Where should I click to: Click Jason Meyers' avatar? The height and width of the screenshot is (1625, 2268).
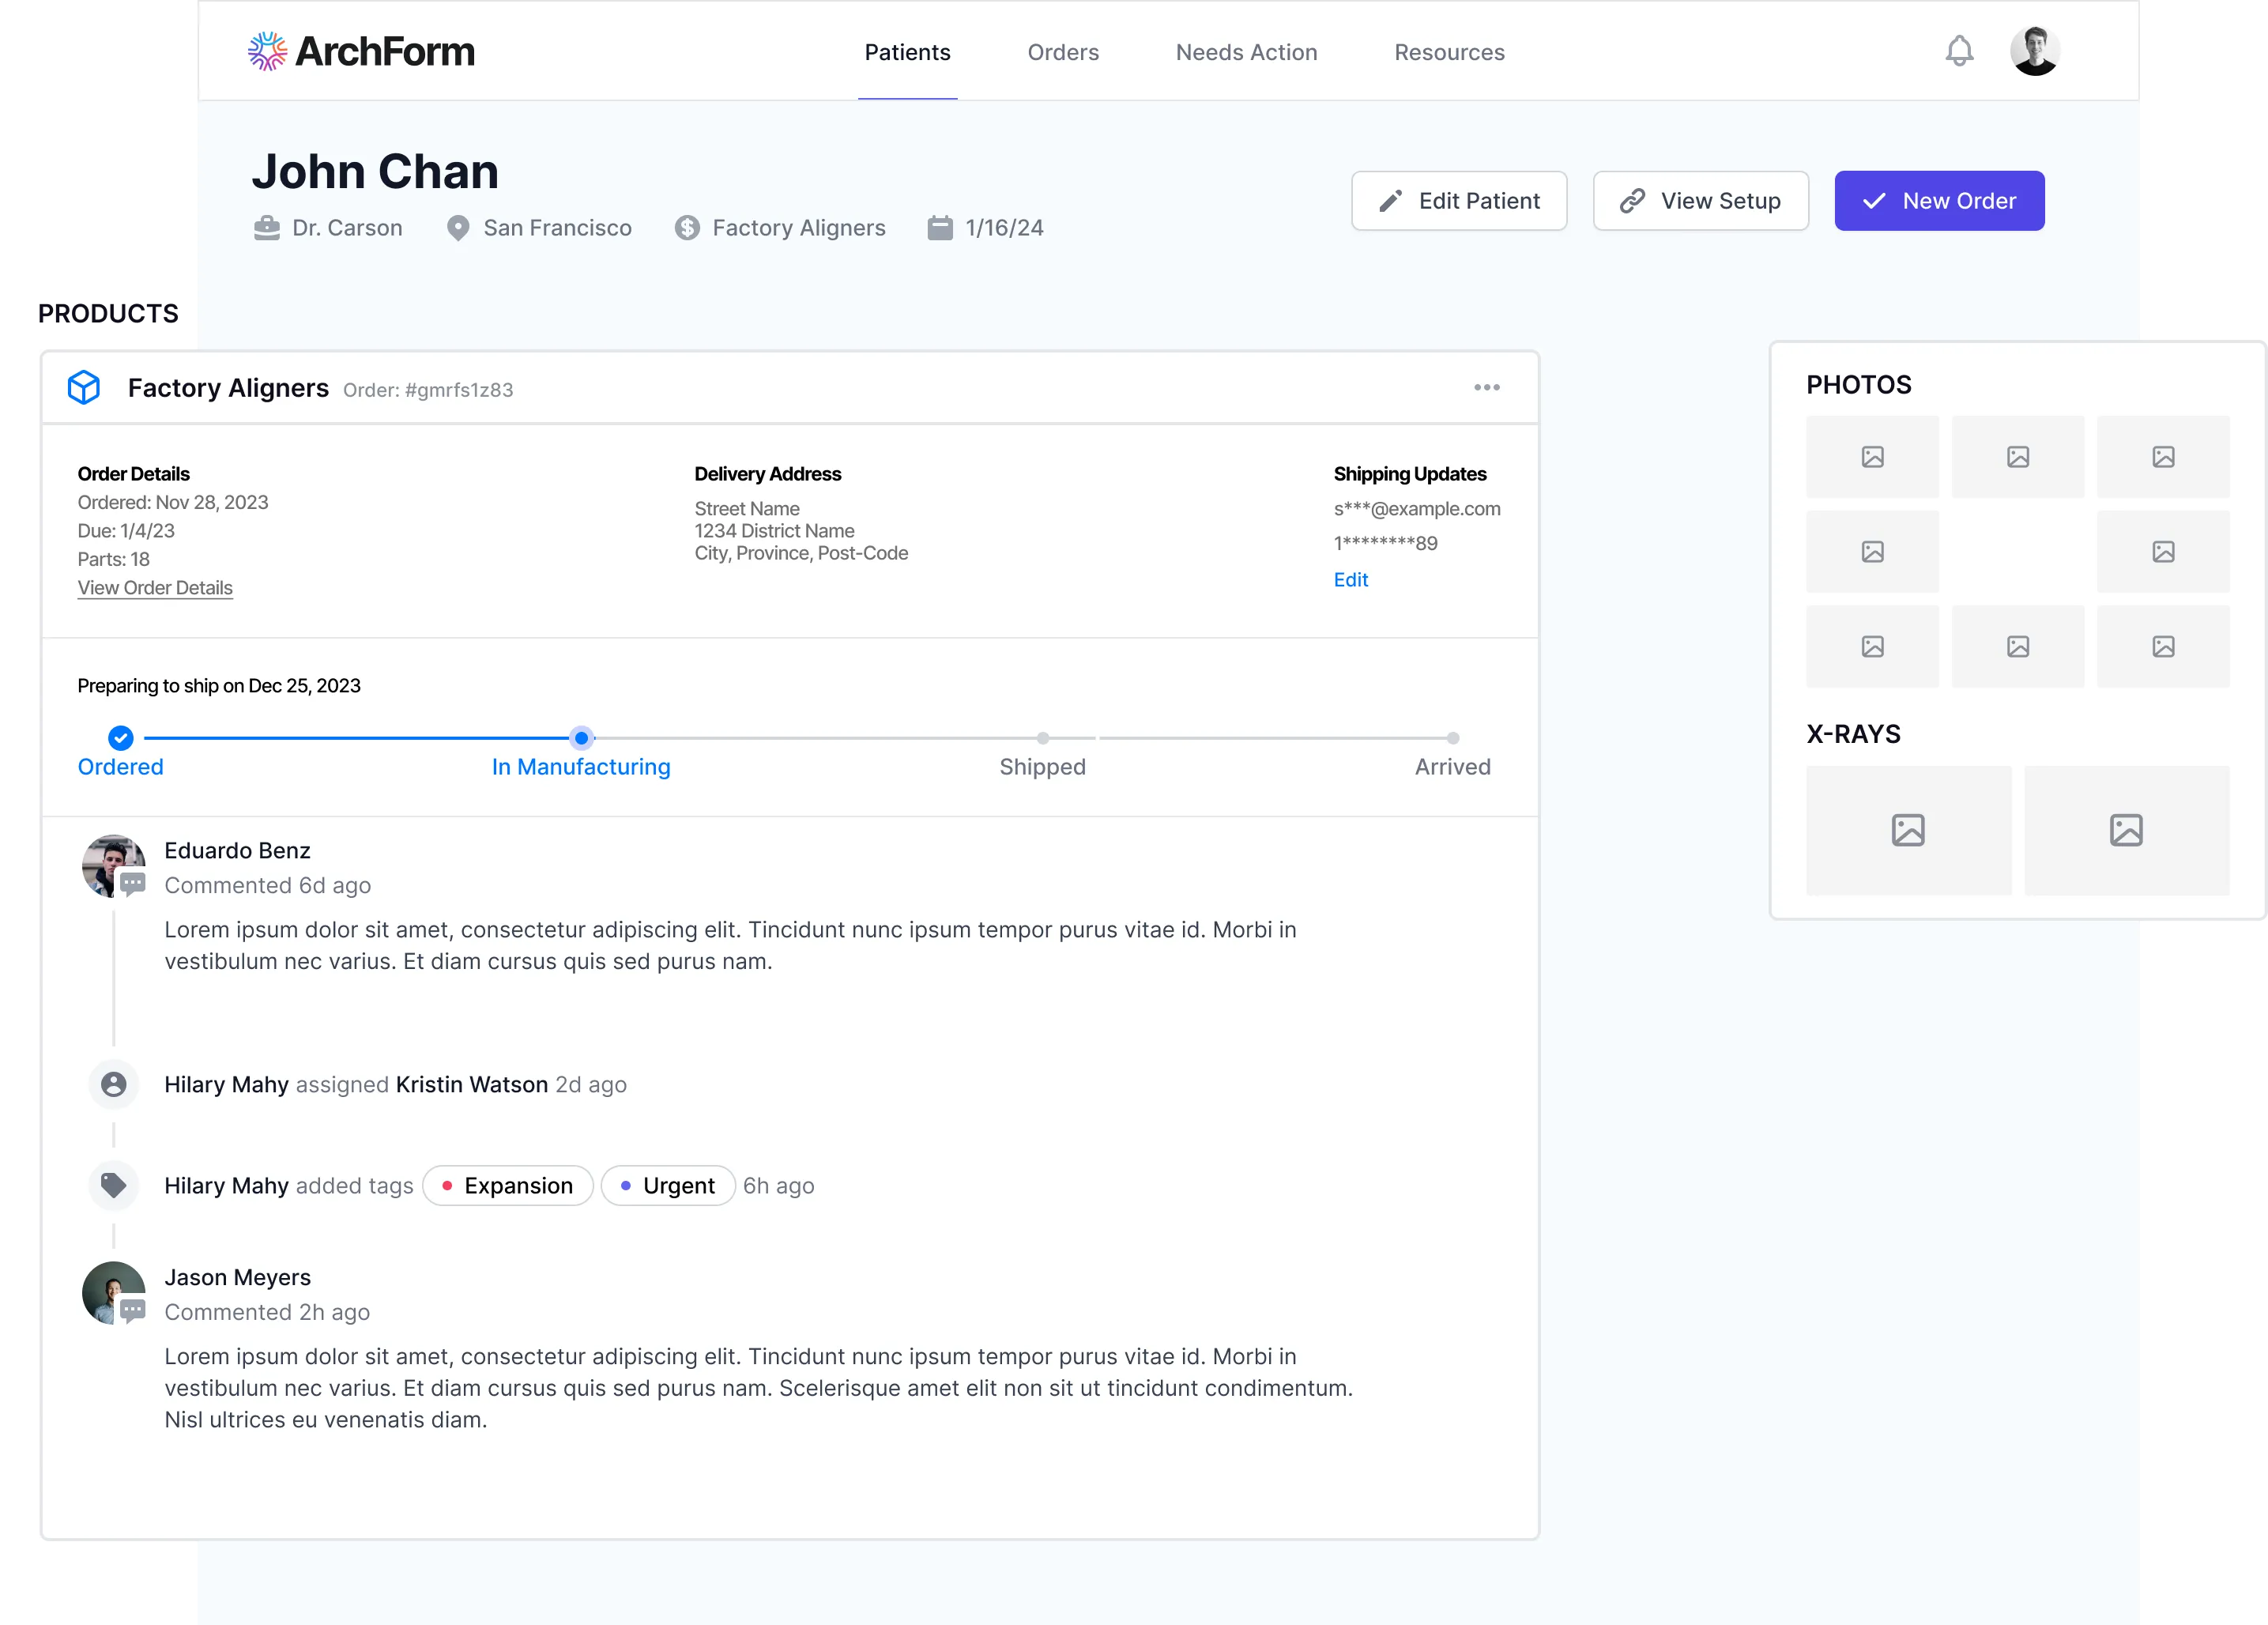pos(114,1293)
